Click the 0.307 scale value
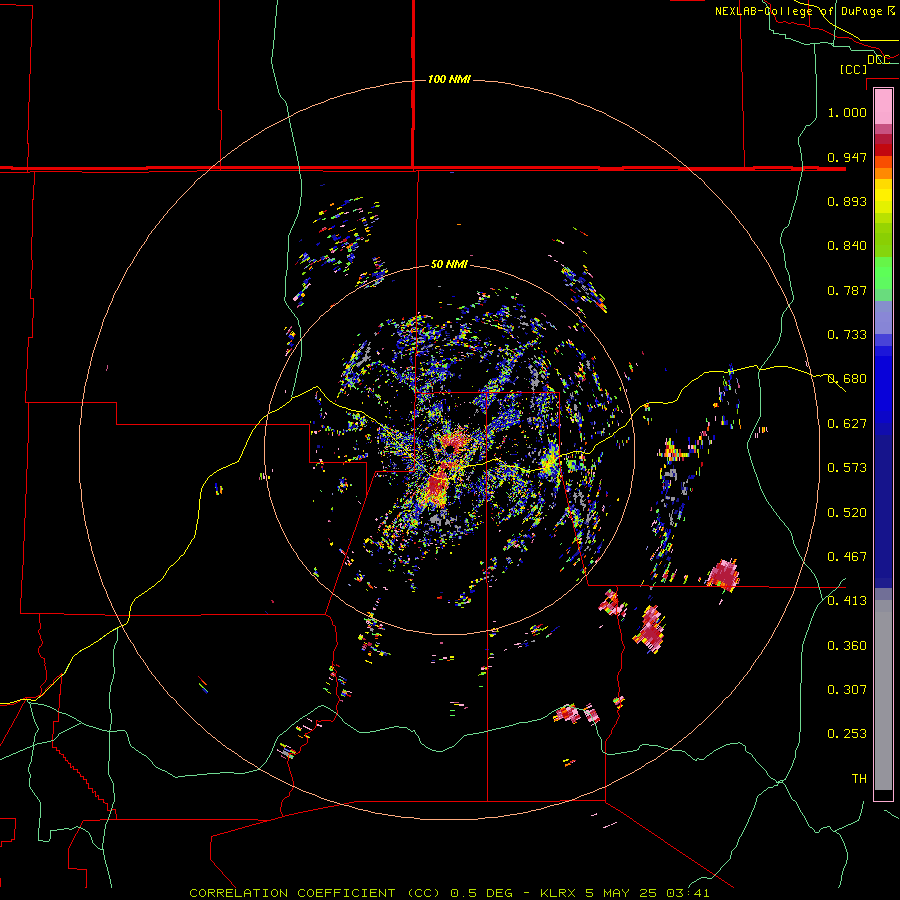The height and width of the screenshot is (900, 900). [x=847, y=690]
